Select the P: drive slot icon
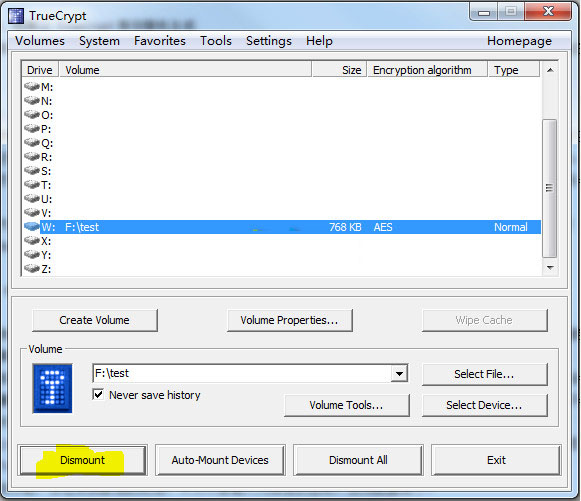The height and width of the screenshot is (501, 581). click(x=32, y=129)
